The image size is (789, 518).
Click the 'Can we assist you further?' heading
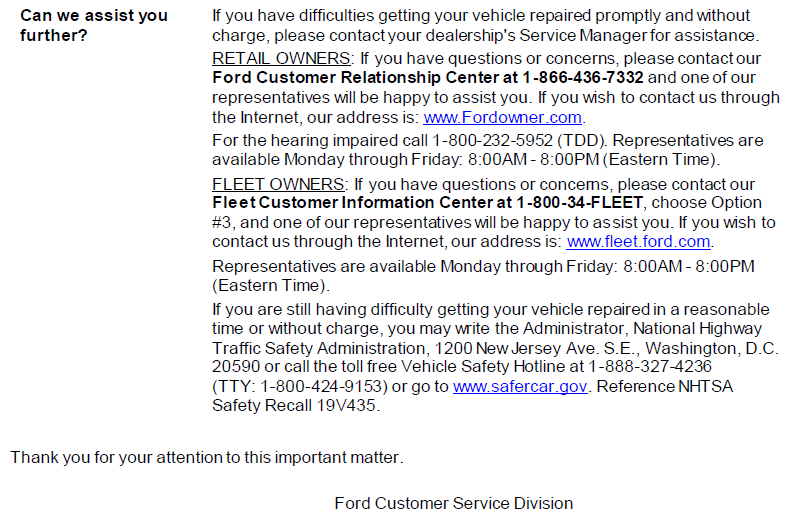point(94,25)
